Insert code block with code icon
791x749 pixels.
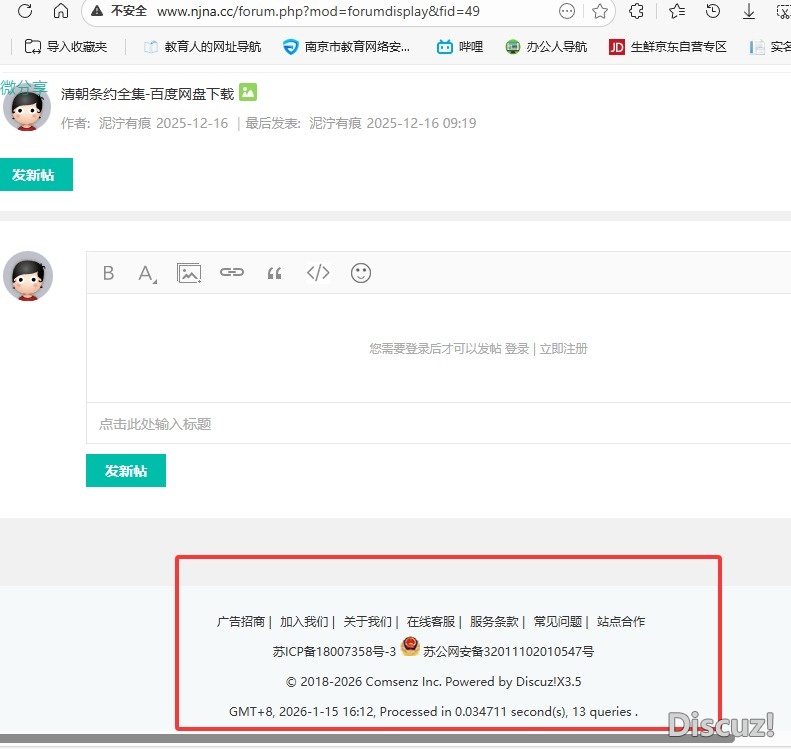pos(318,273)
